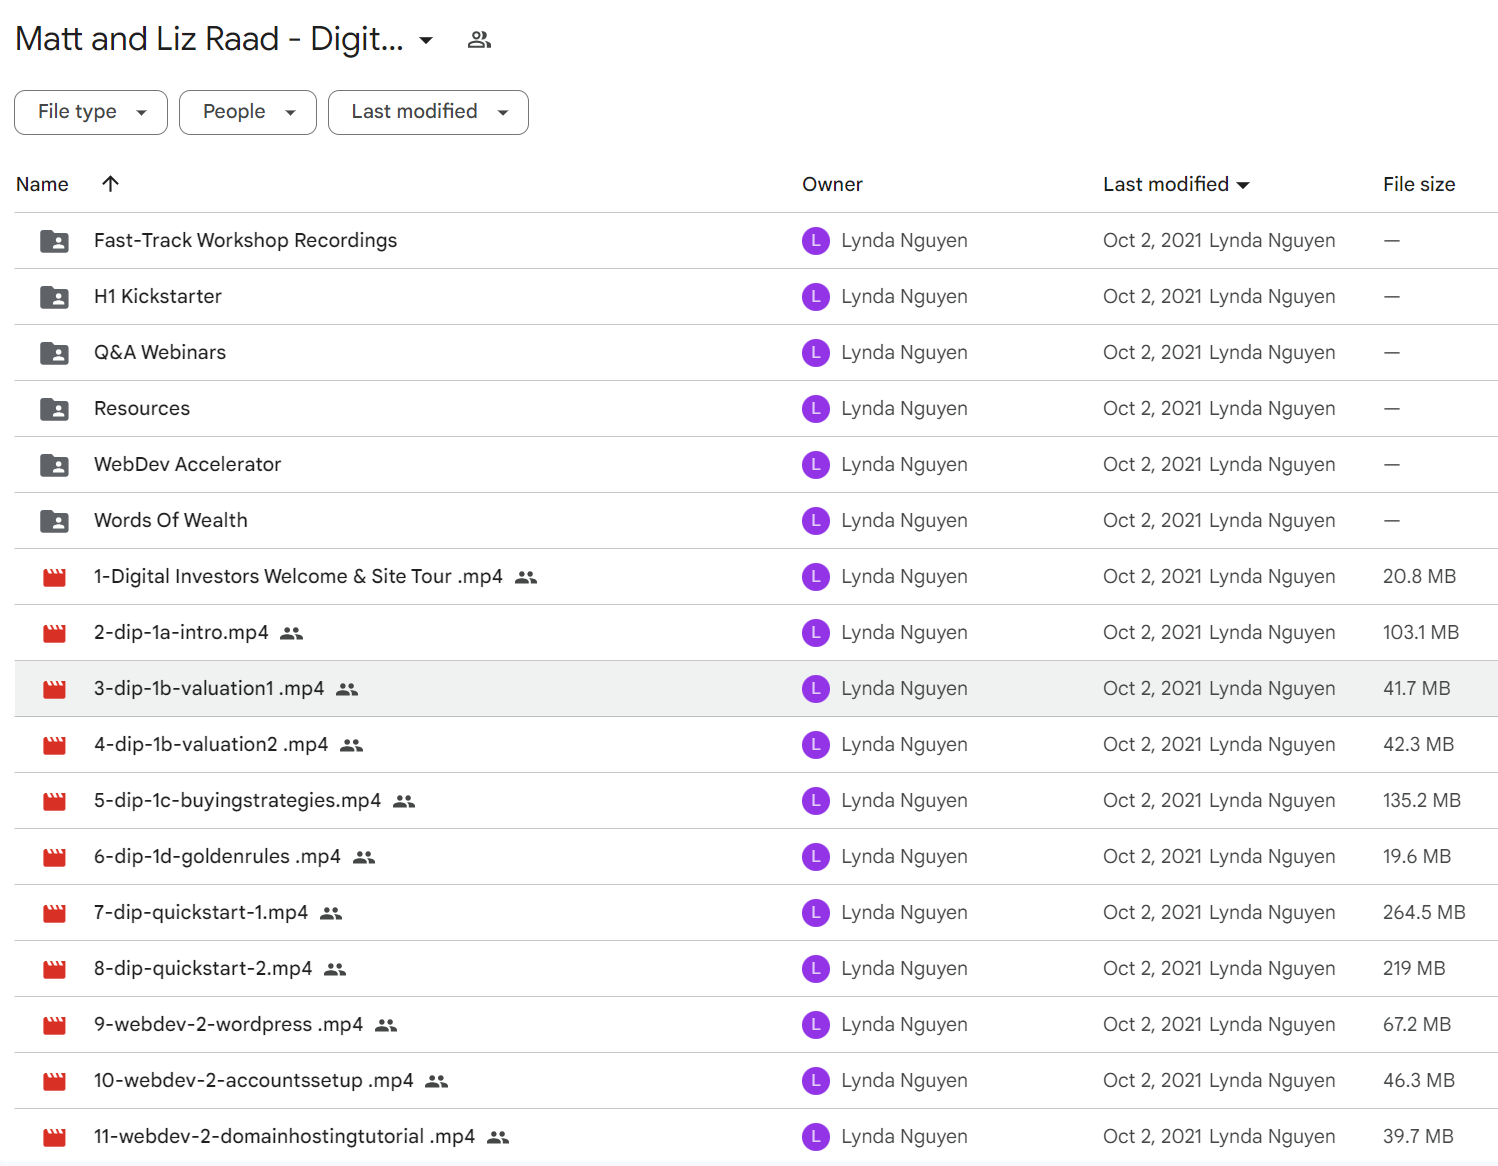Click video icon for 1-Digital Investors Welcome
The height and width of the screenshot is (1166, 1498).
pyautogui.click(x=54, y=577)
